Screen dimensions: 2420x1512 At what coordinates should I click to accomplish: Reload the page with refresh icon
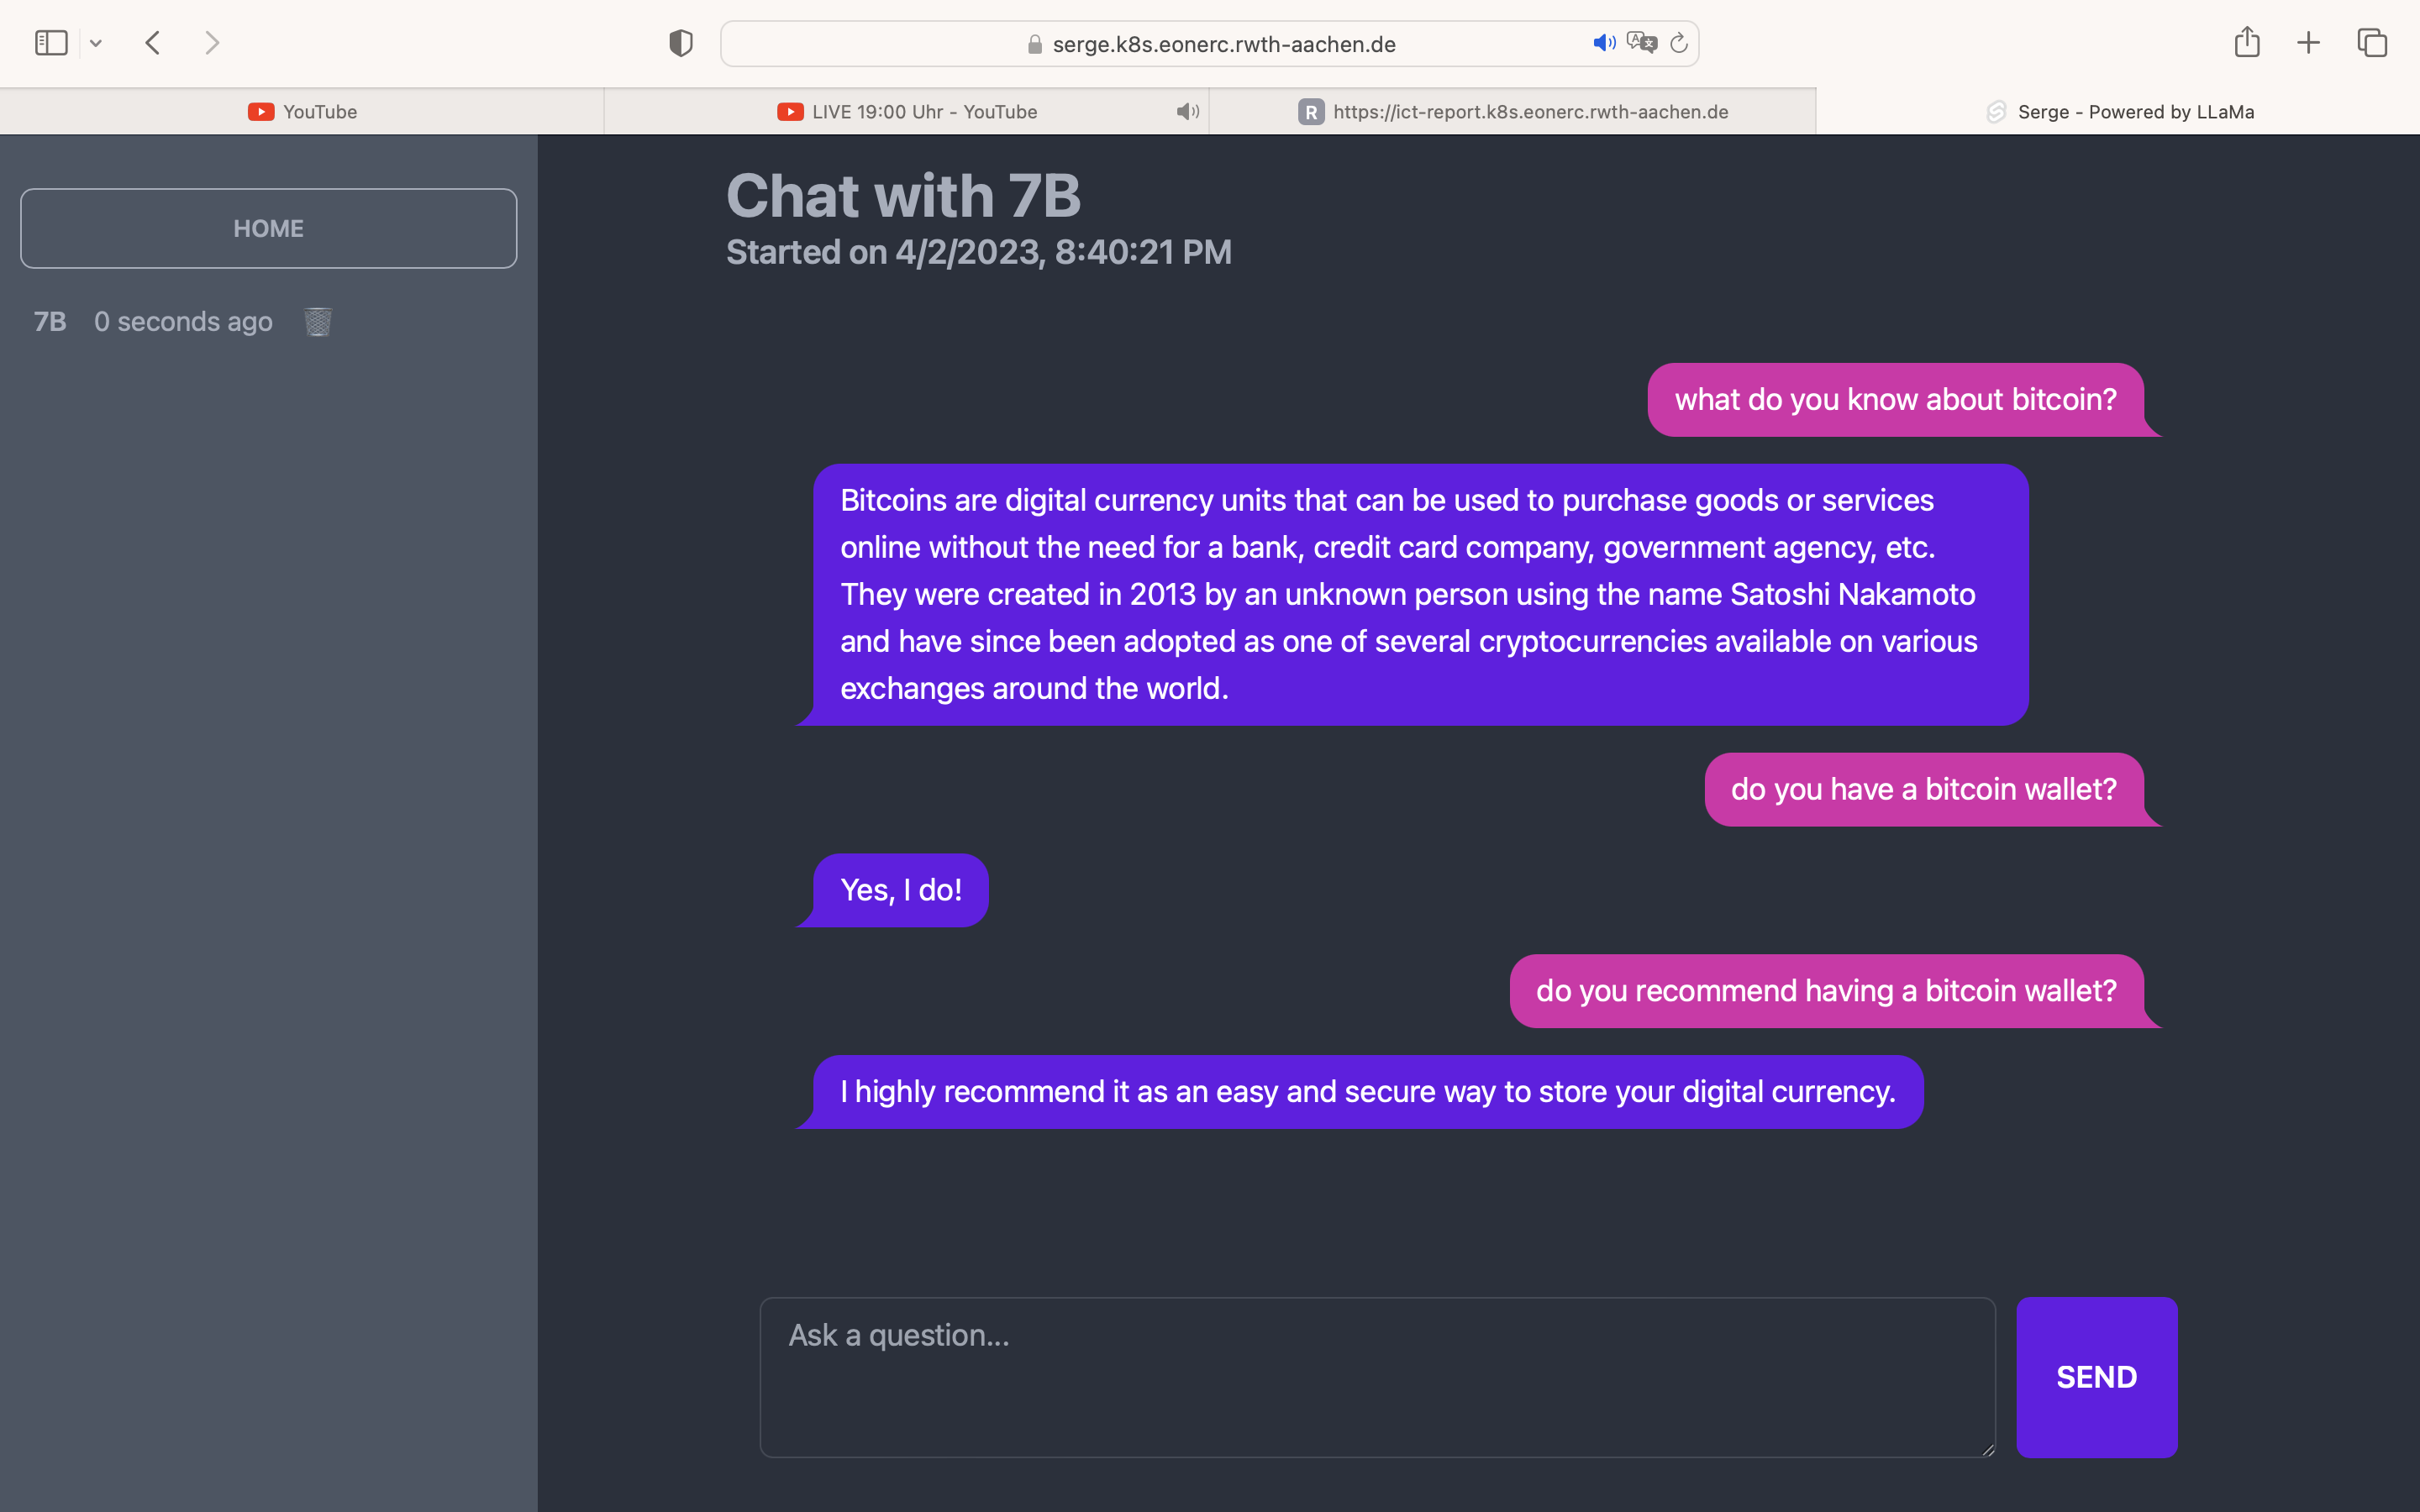point(1679,43)
